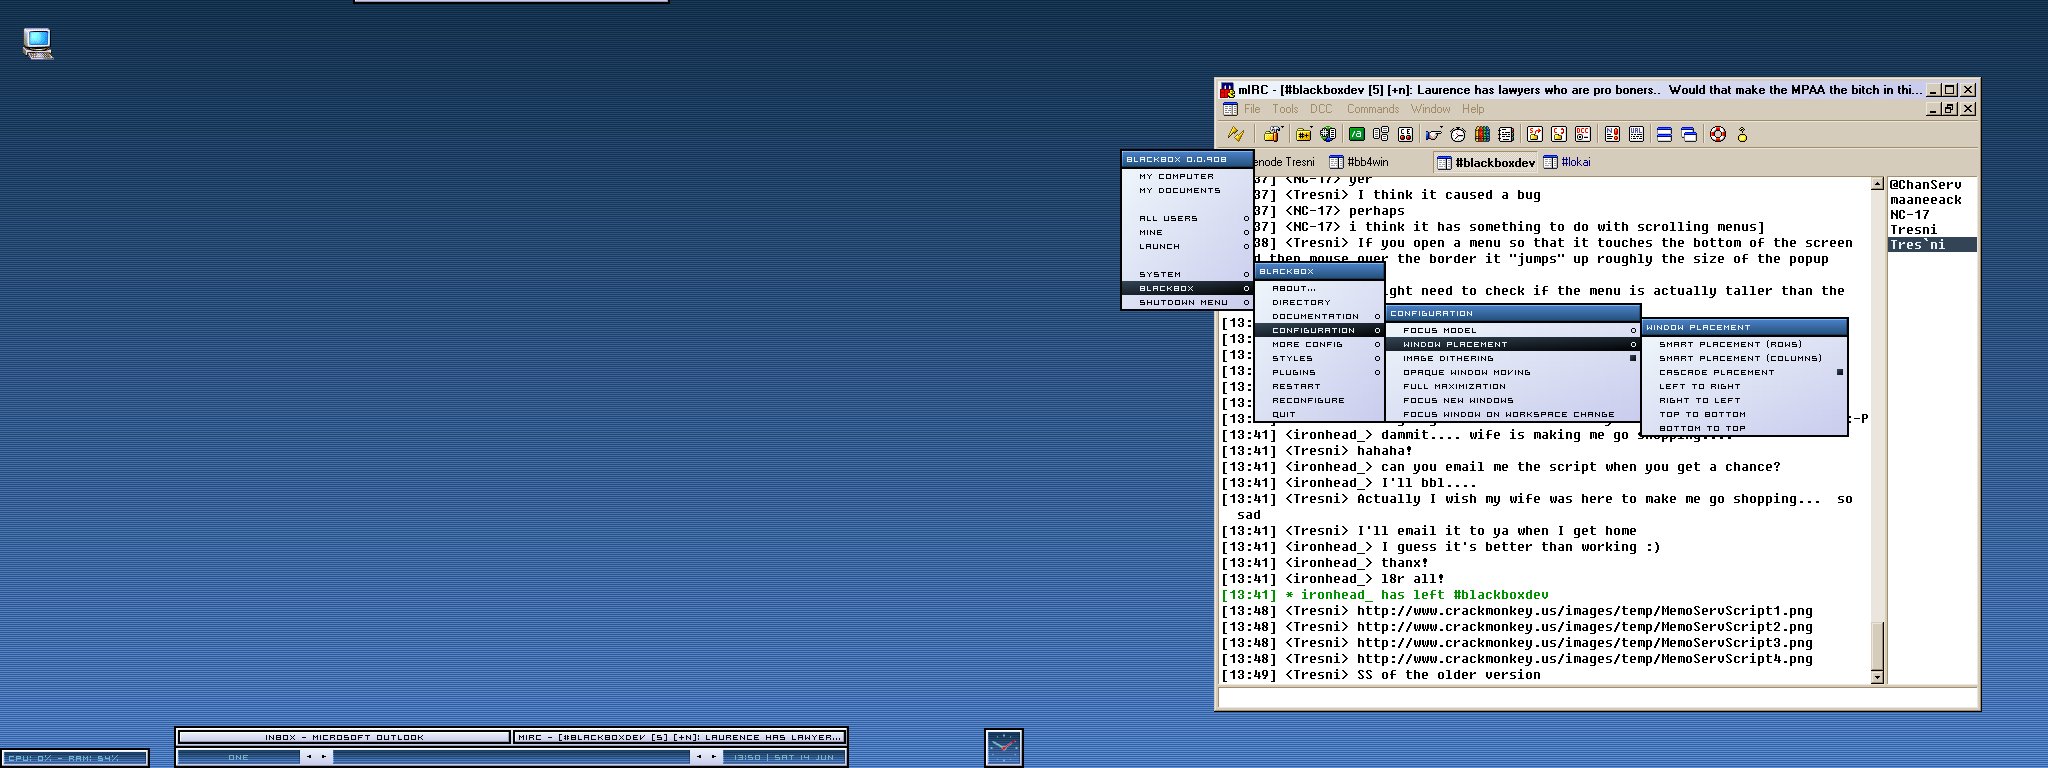Click the mIRC task button in Blackbox toolbar
Image resolution: width=2048 pixels, height=768 pixels.
click(x=679, y=737)
